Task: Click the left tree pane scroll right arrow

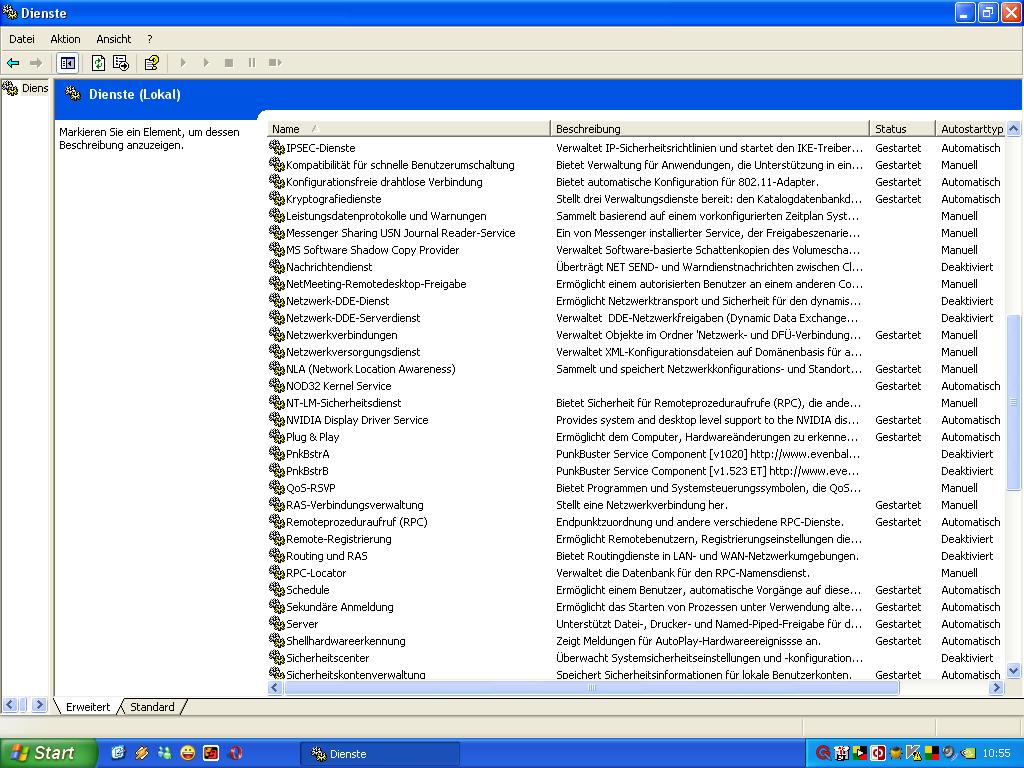Action: [39, 705]
